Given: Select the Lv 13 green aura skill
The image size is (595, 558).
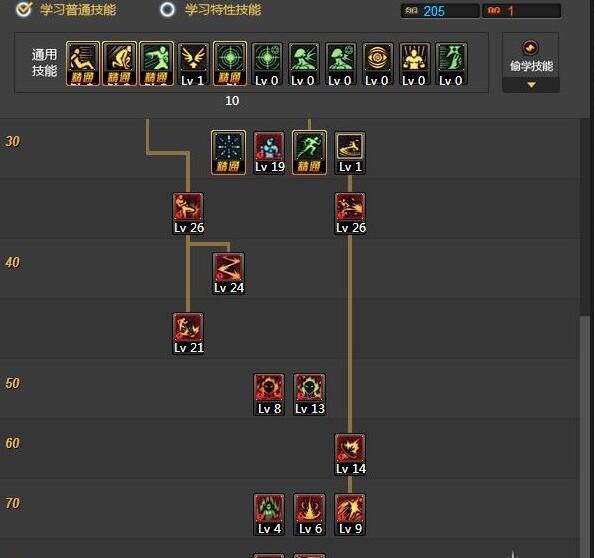Looking at the screenshot, I should 309,394.
